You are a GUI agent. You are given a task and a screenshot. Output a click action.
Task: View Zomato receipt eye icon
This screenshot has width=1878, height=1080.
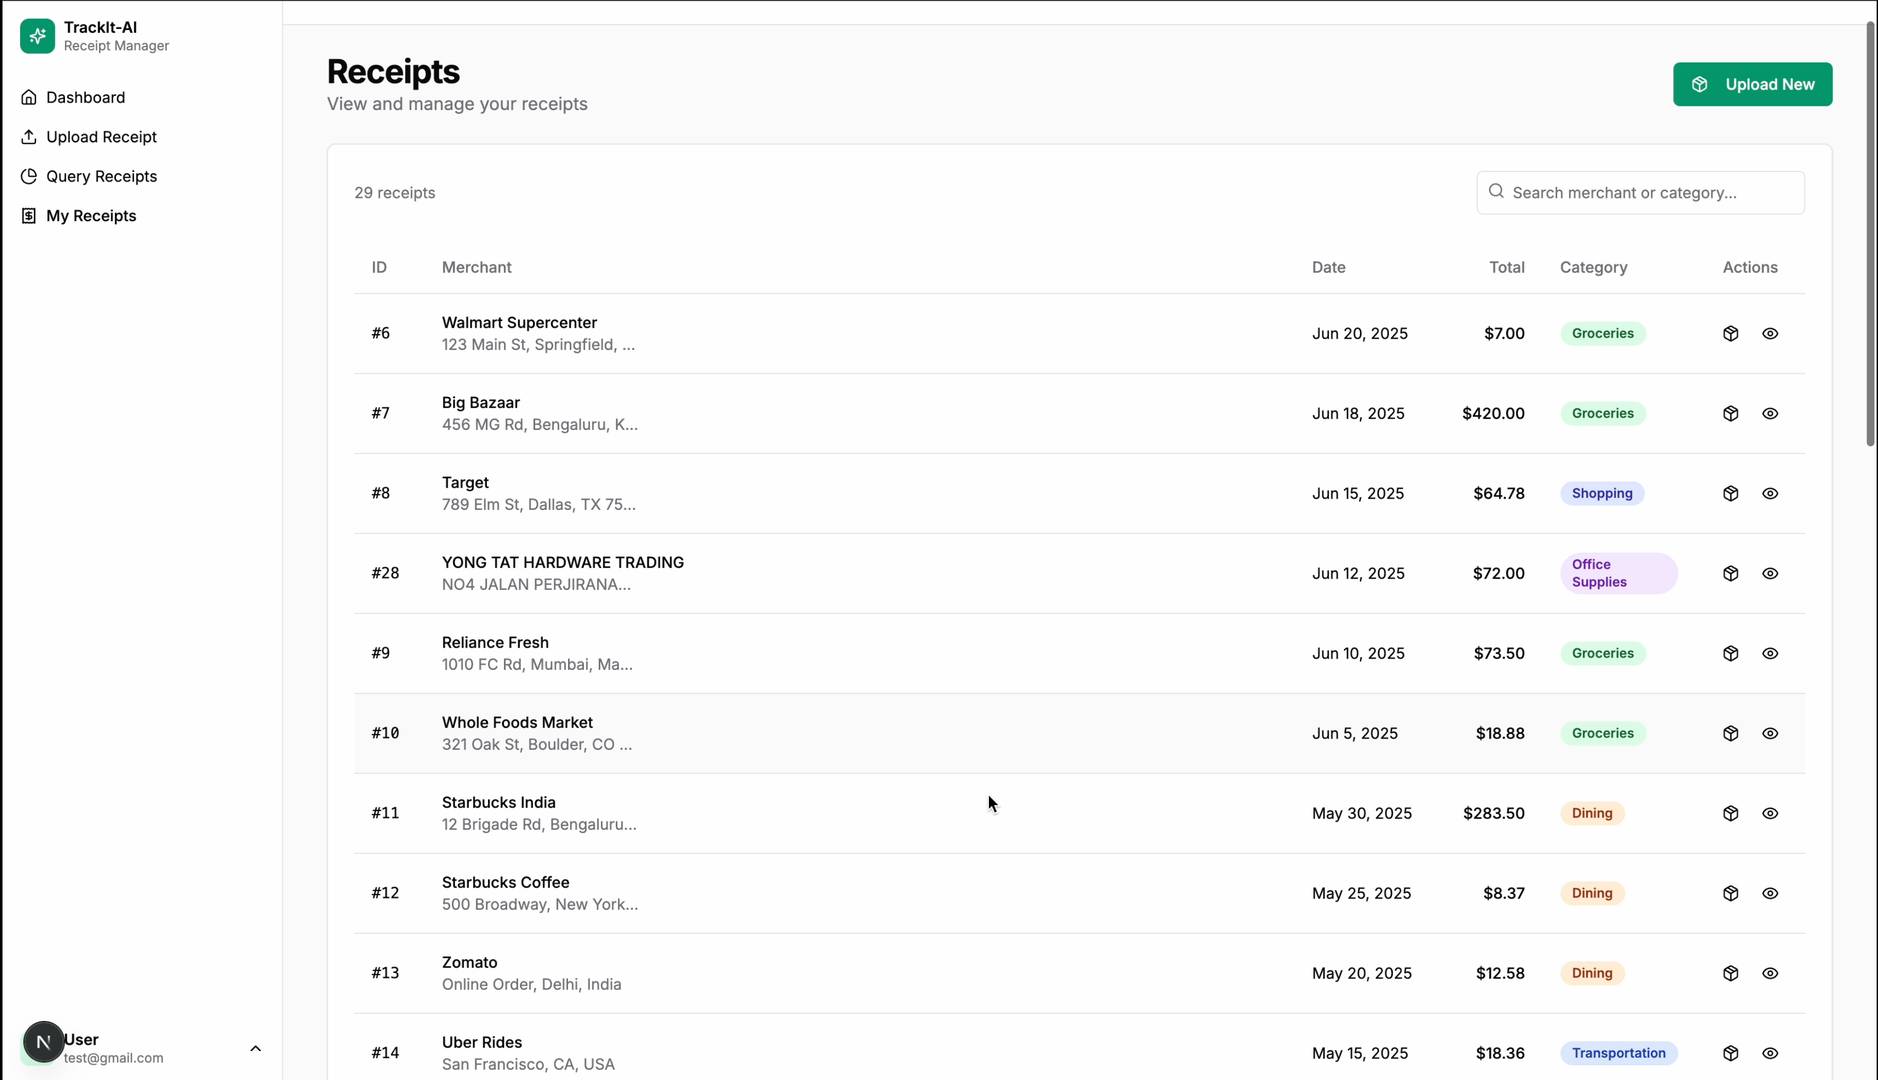coord(1770,973)
